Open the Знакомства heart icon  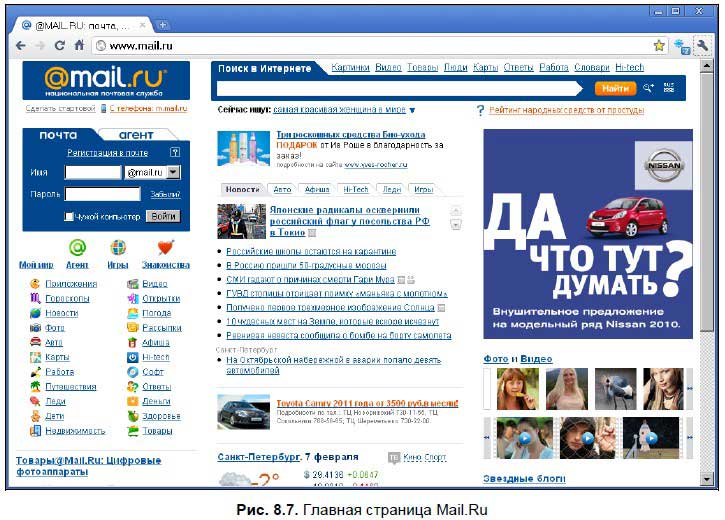tap(166, 248)
